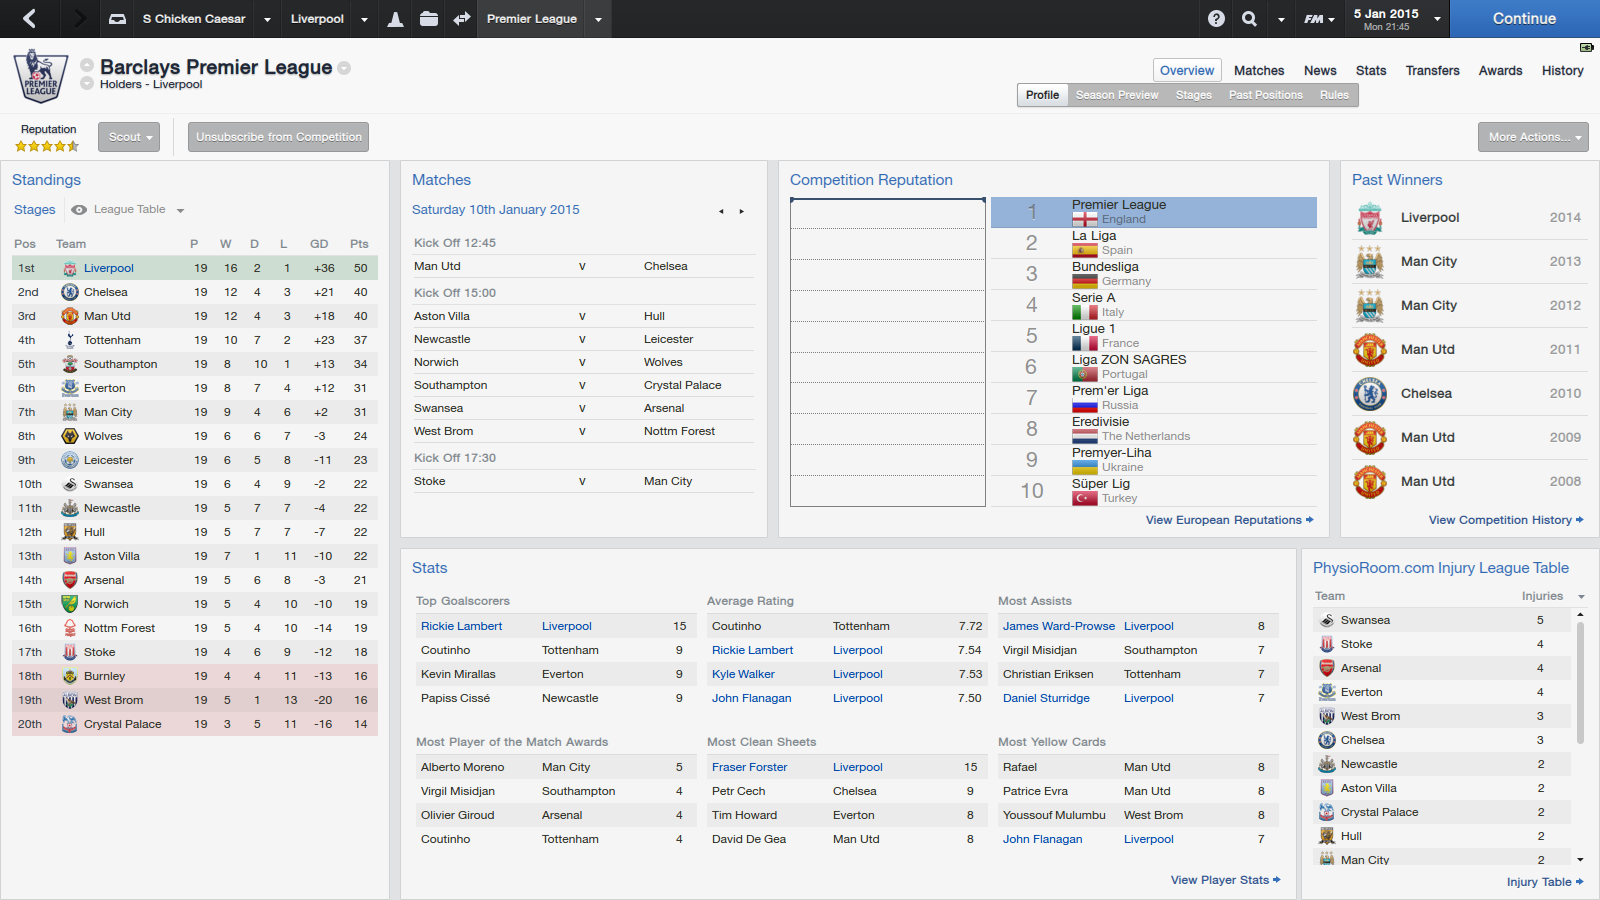Open the History tab
The height and width of the screenshot is (900, 1600).
point(1562,71)
